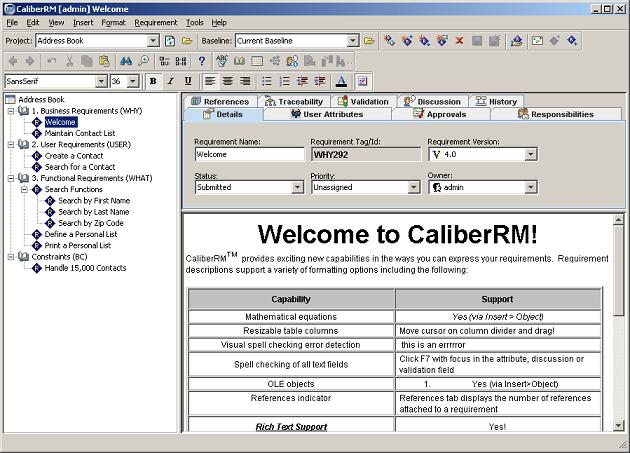The height and width of the screenshot is (453, 630).
Task: Click the bulleted list icon
Action: (267, 81)
